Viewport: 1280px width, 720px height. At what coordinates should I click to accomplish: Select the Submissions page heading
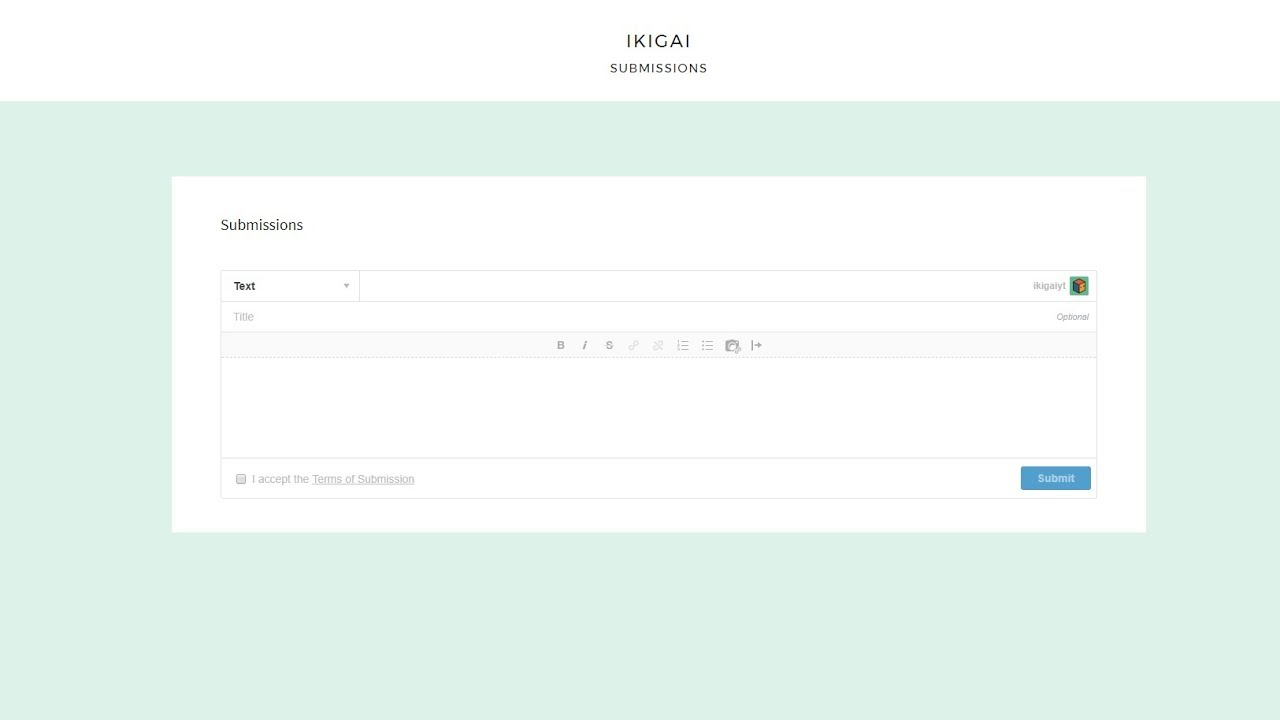point(262,225)
